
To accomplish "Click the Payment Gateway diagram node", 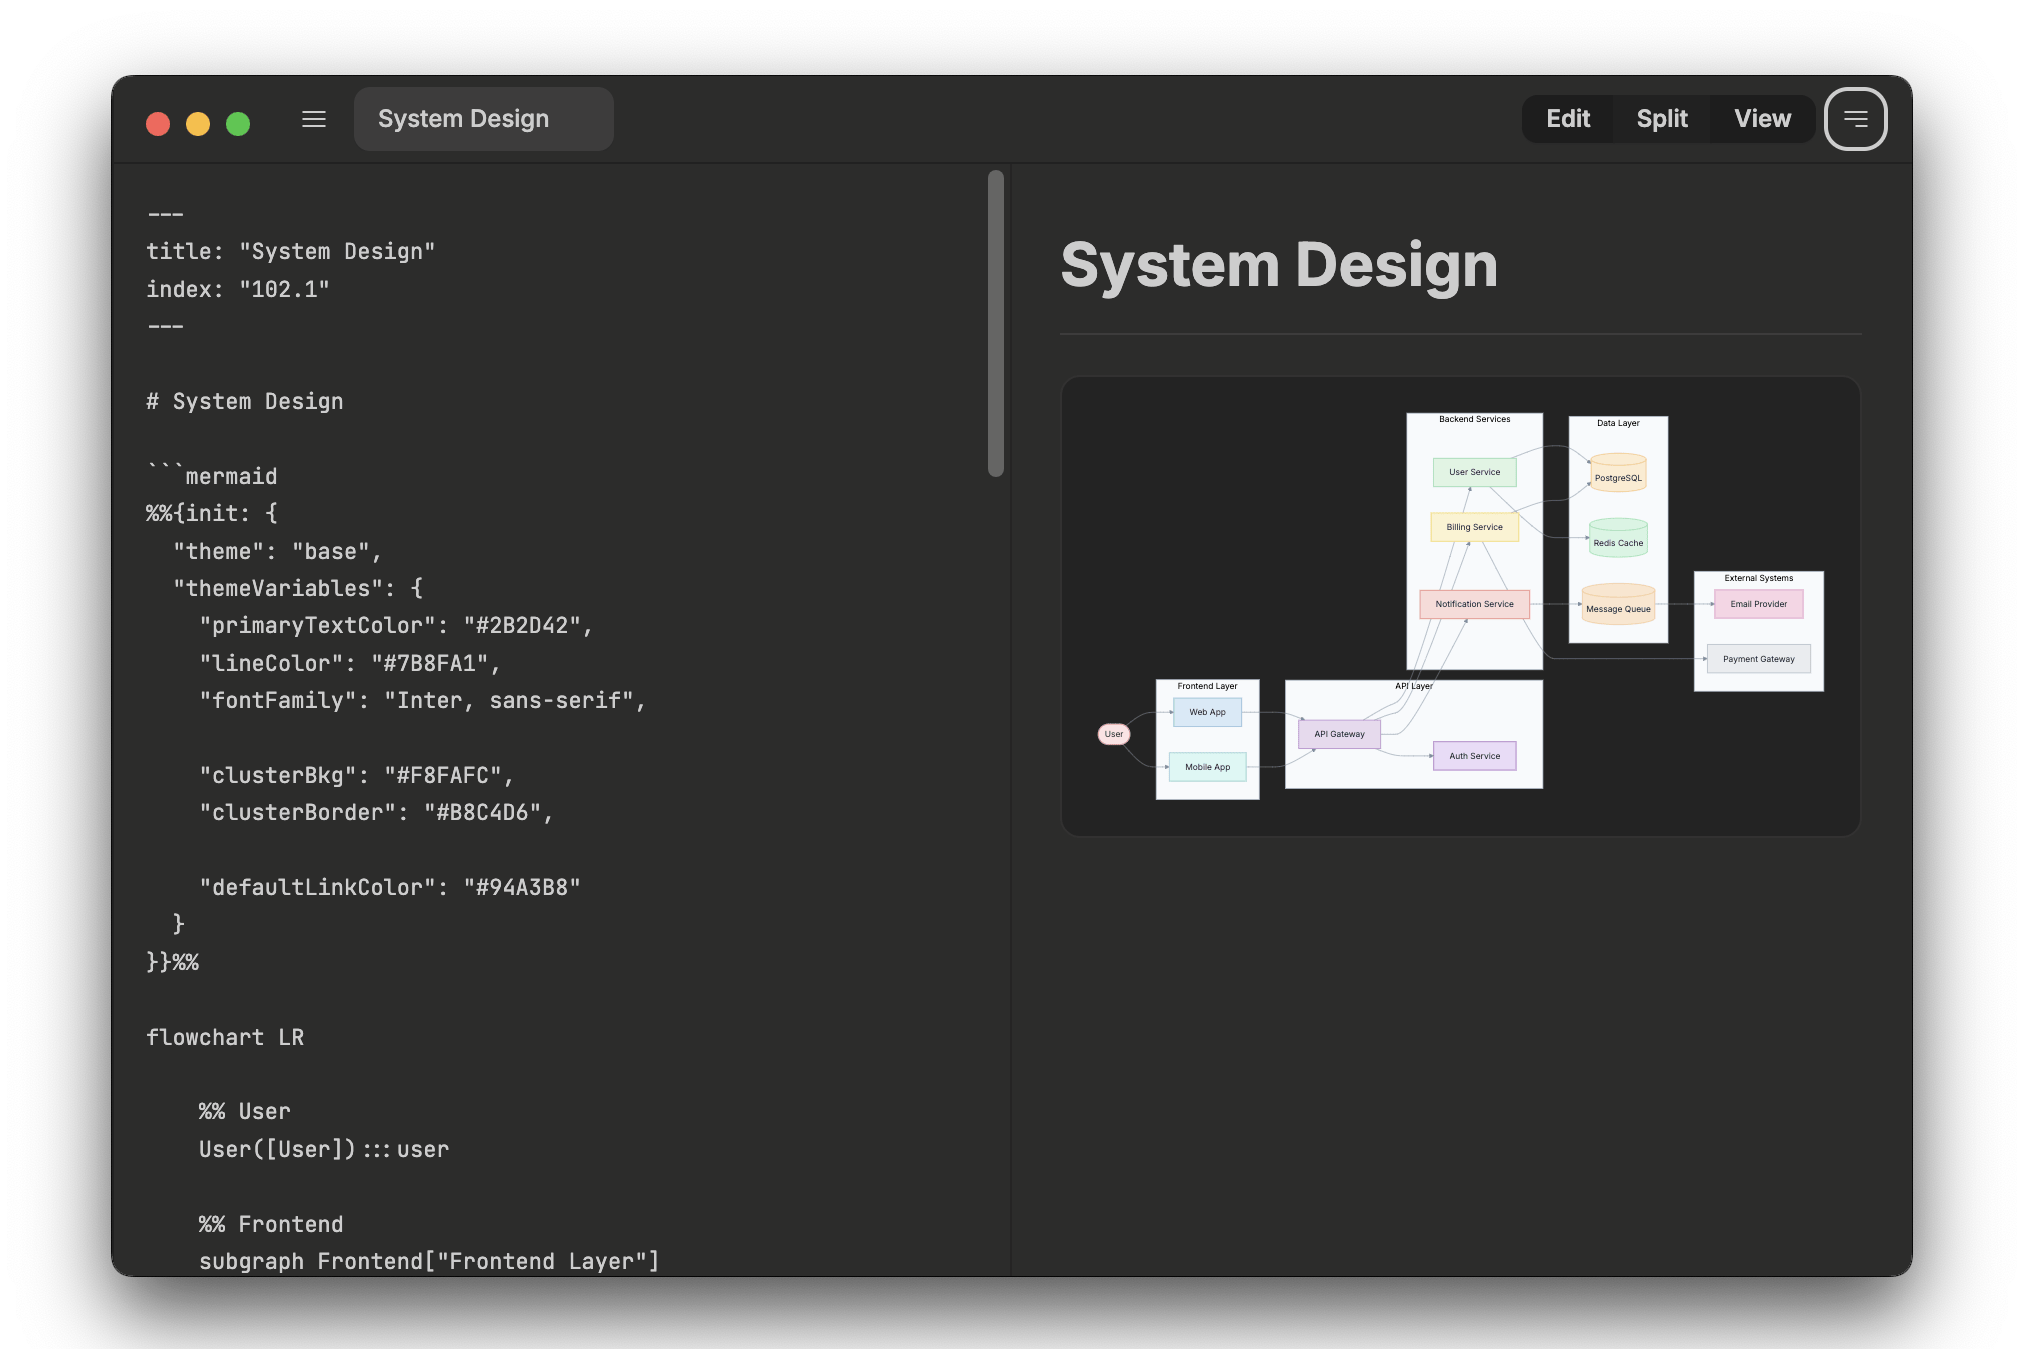I will coord(1758,659).
